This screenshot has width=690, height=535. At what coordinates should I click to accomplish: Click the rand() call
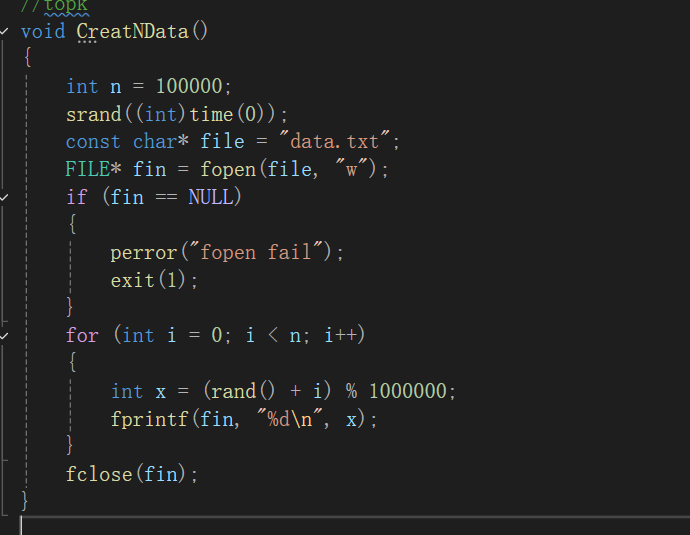242,392
